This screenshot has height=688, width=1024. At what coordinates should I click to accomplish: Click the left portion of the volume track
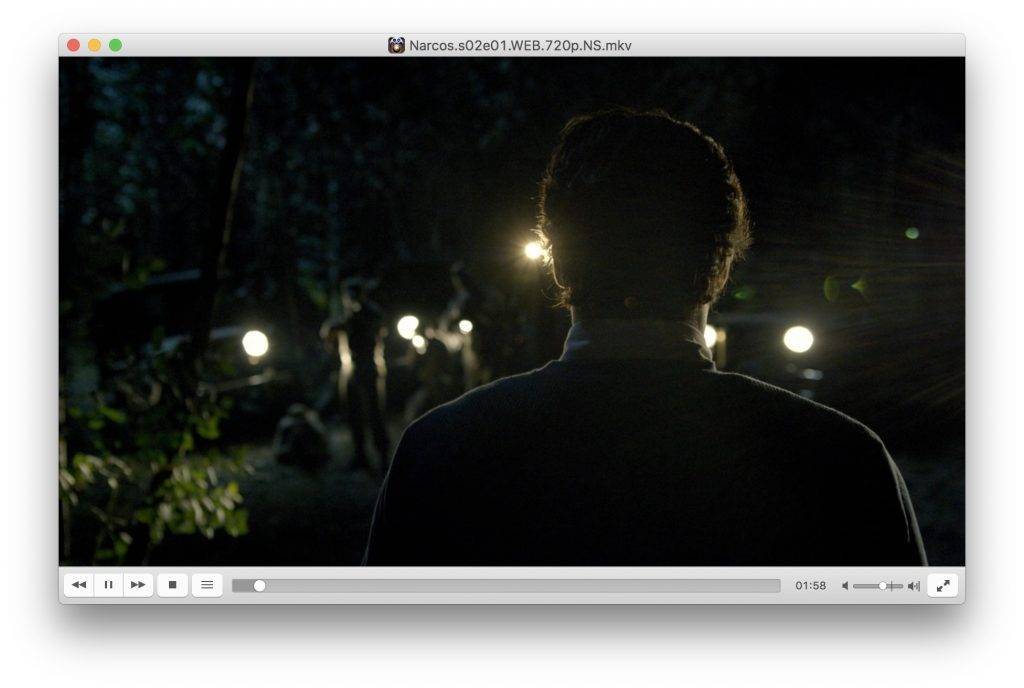tap(862, 586)
